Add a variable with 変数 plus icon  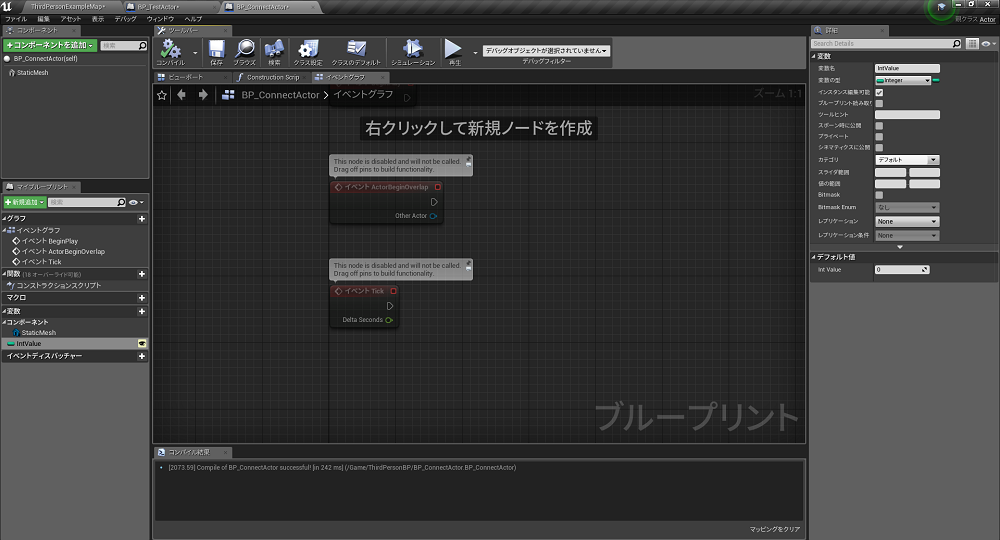click(142, 311)
